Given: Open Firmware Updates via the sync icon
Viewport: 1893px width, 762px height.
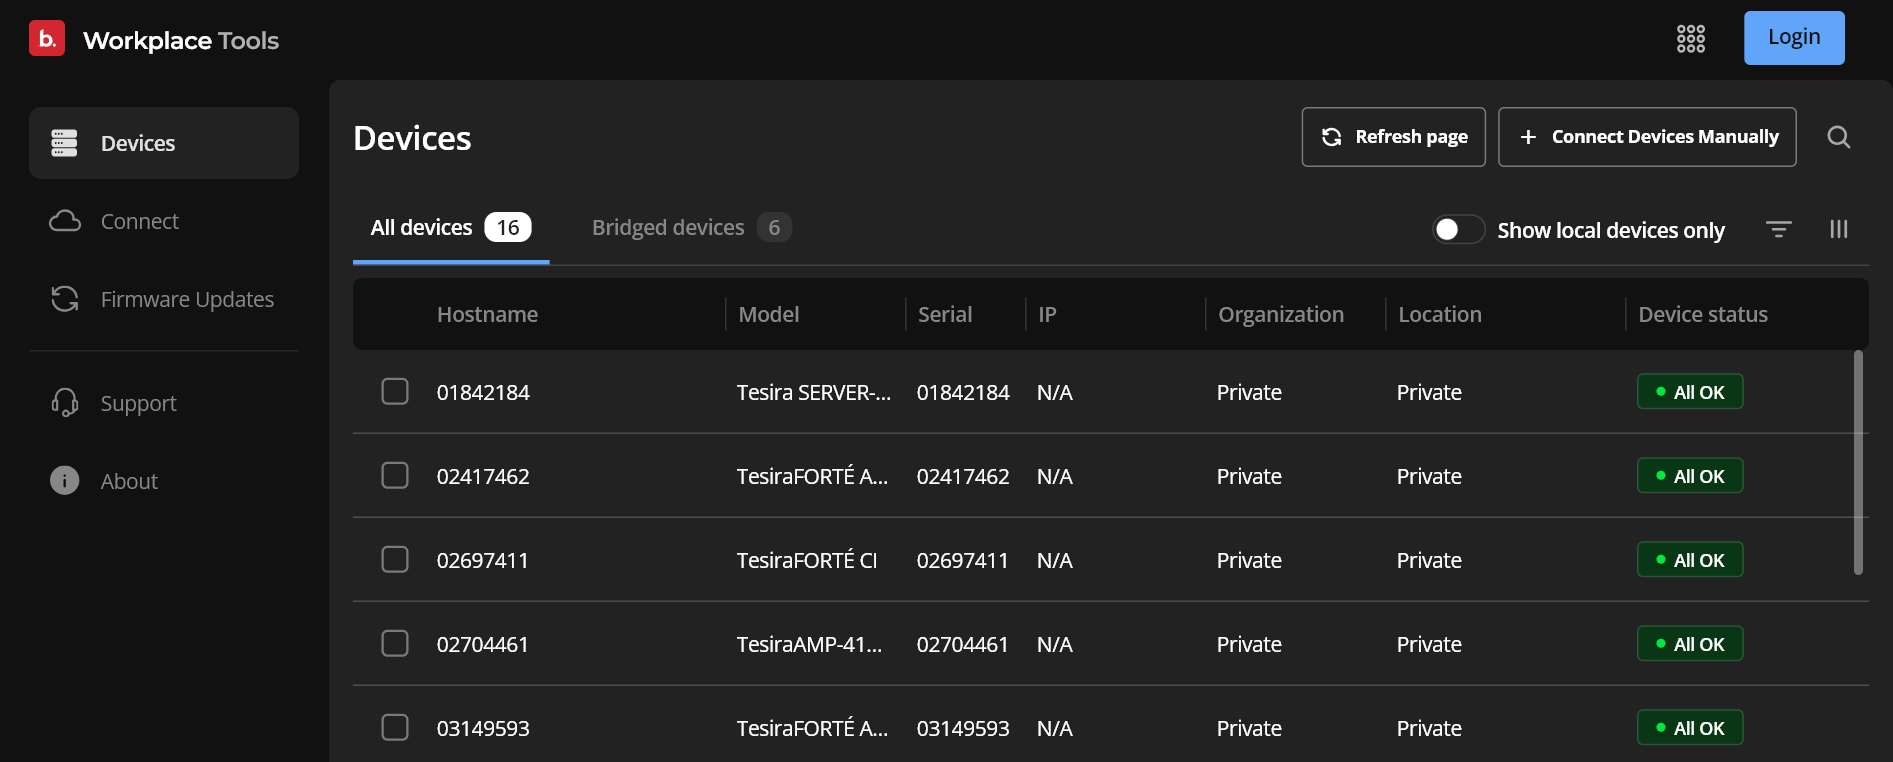Looking at the screenshot, I should [x=65, y=299].
